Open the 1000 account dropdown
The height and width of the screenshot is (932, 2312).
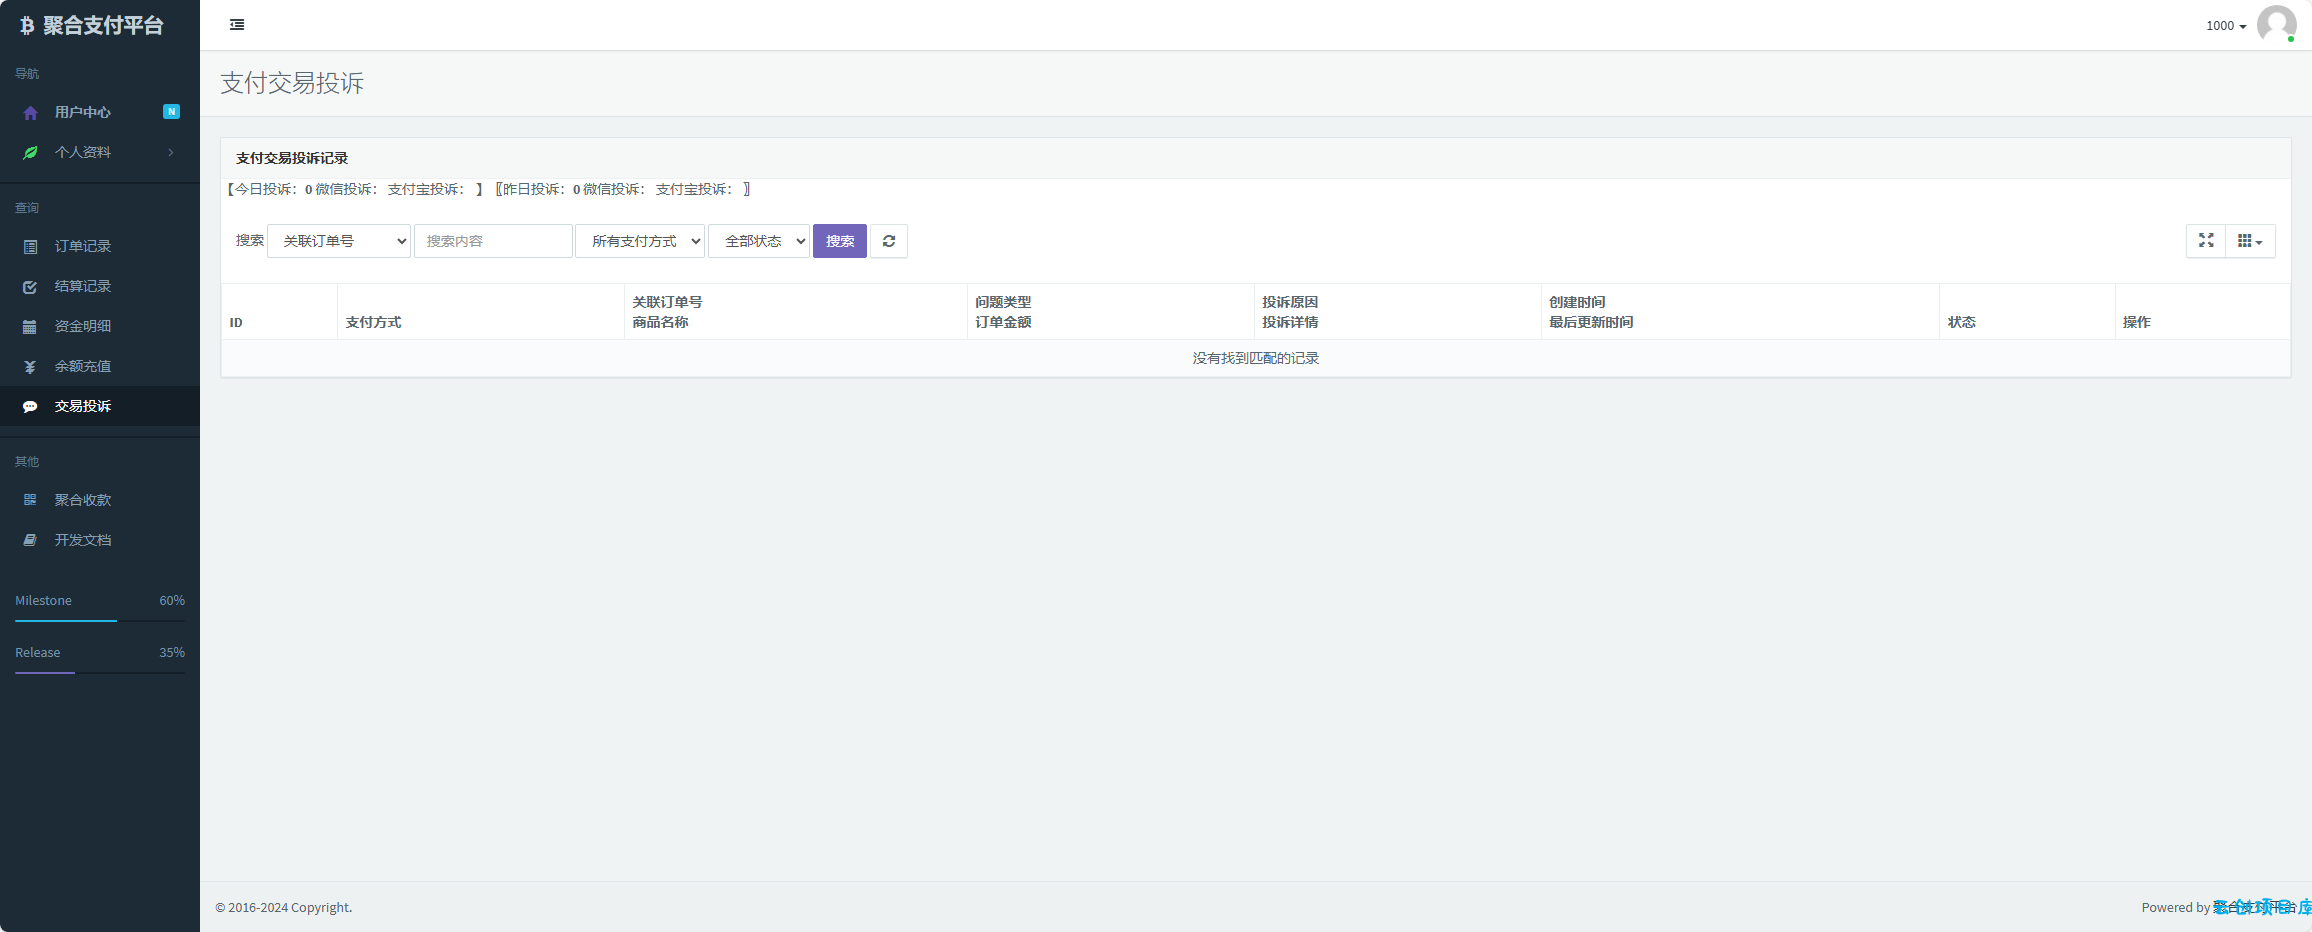click(x=2226, y=26)
